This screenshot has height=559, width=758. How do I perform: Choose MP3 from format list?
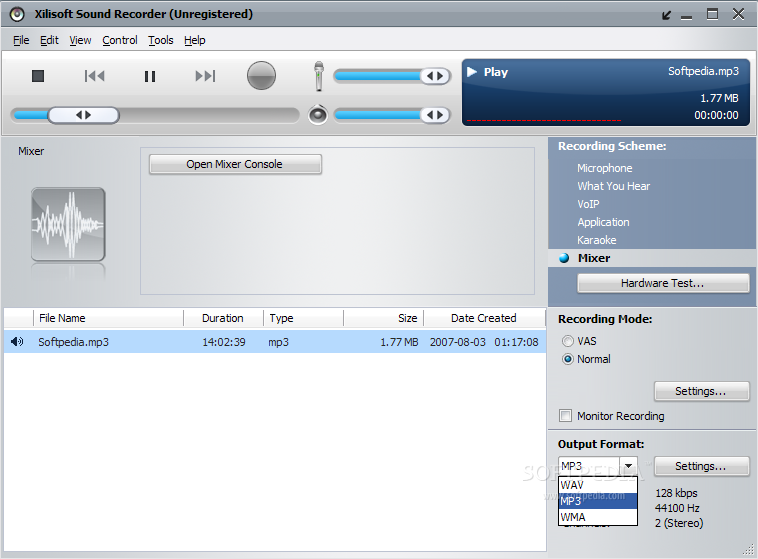(598, 501)
